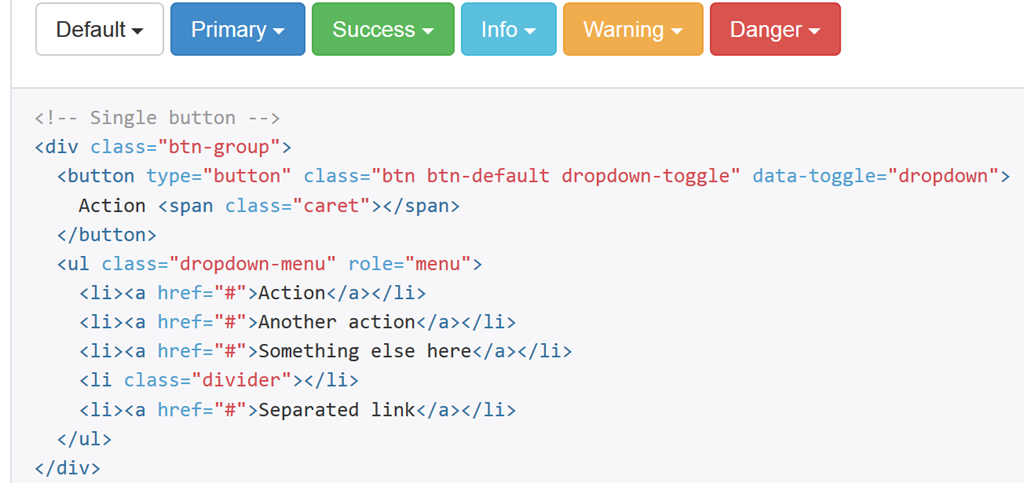Click the "Single button" comment line

tap(157, 118)
